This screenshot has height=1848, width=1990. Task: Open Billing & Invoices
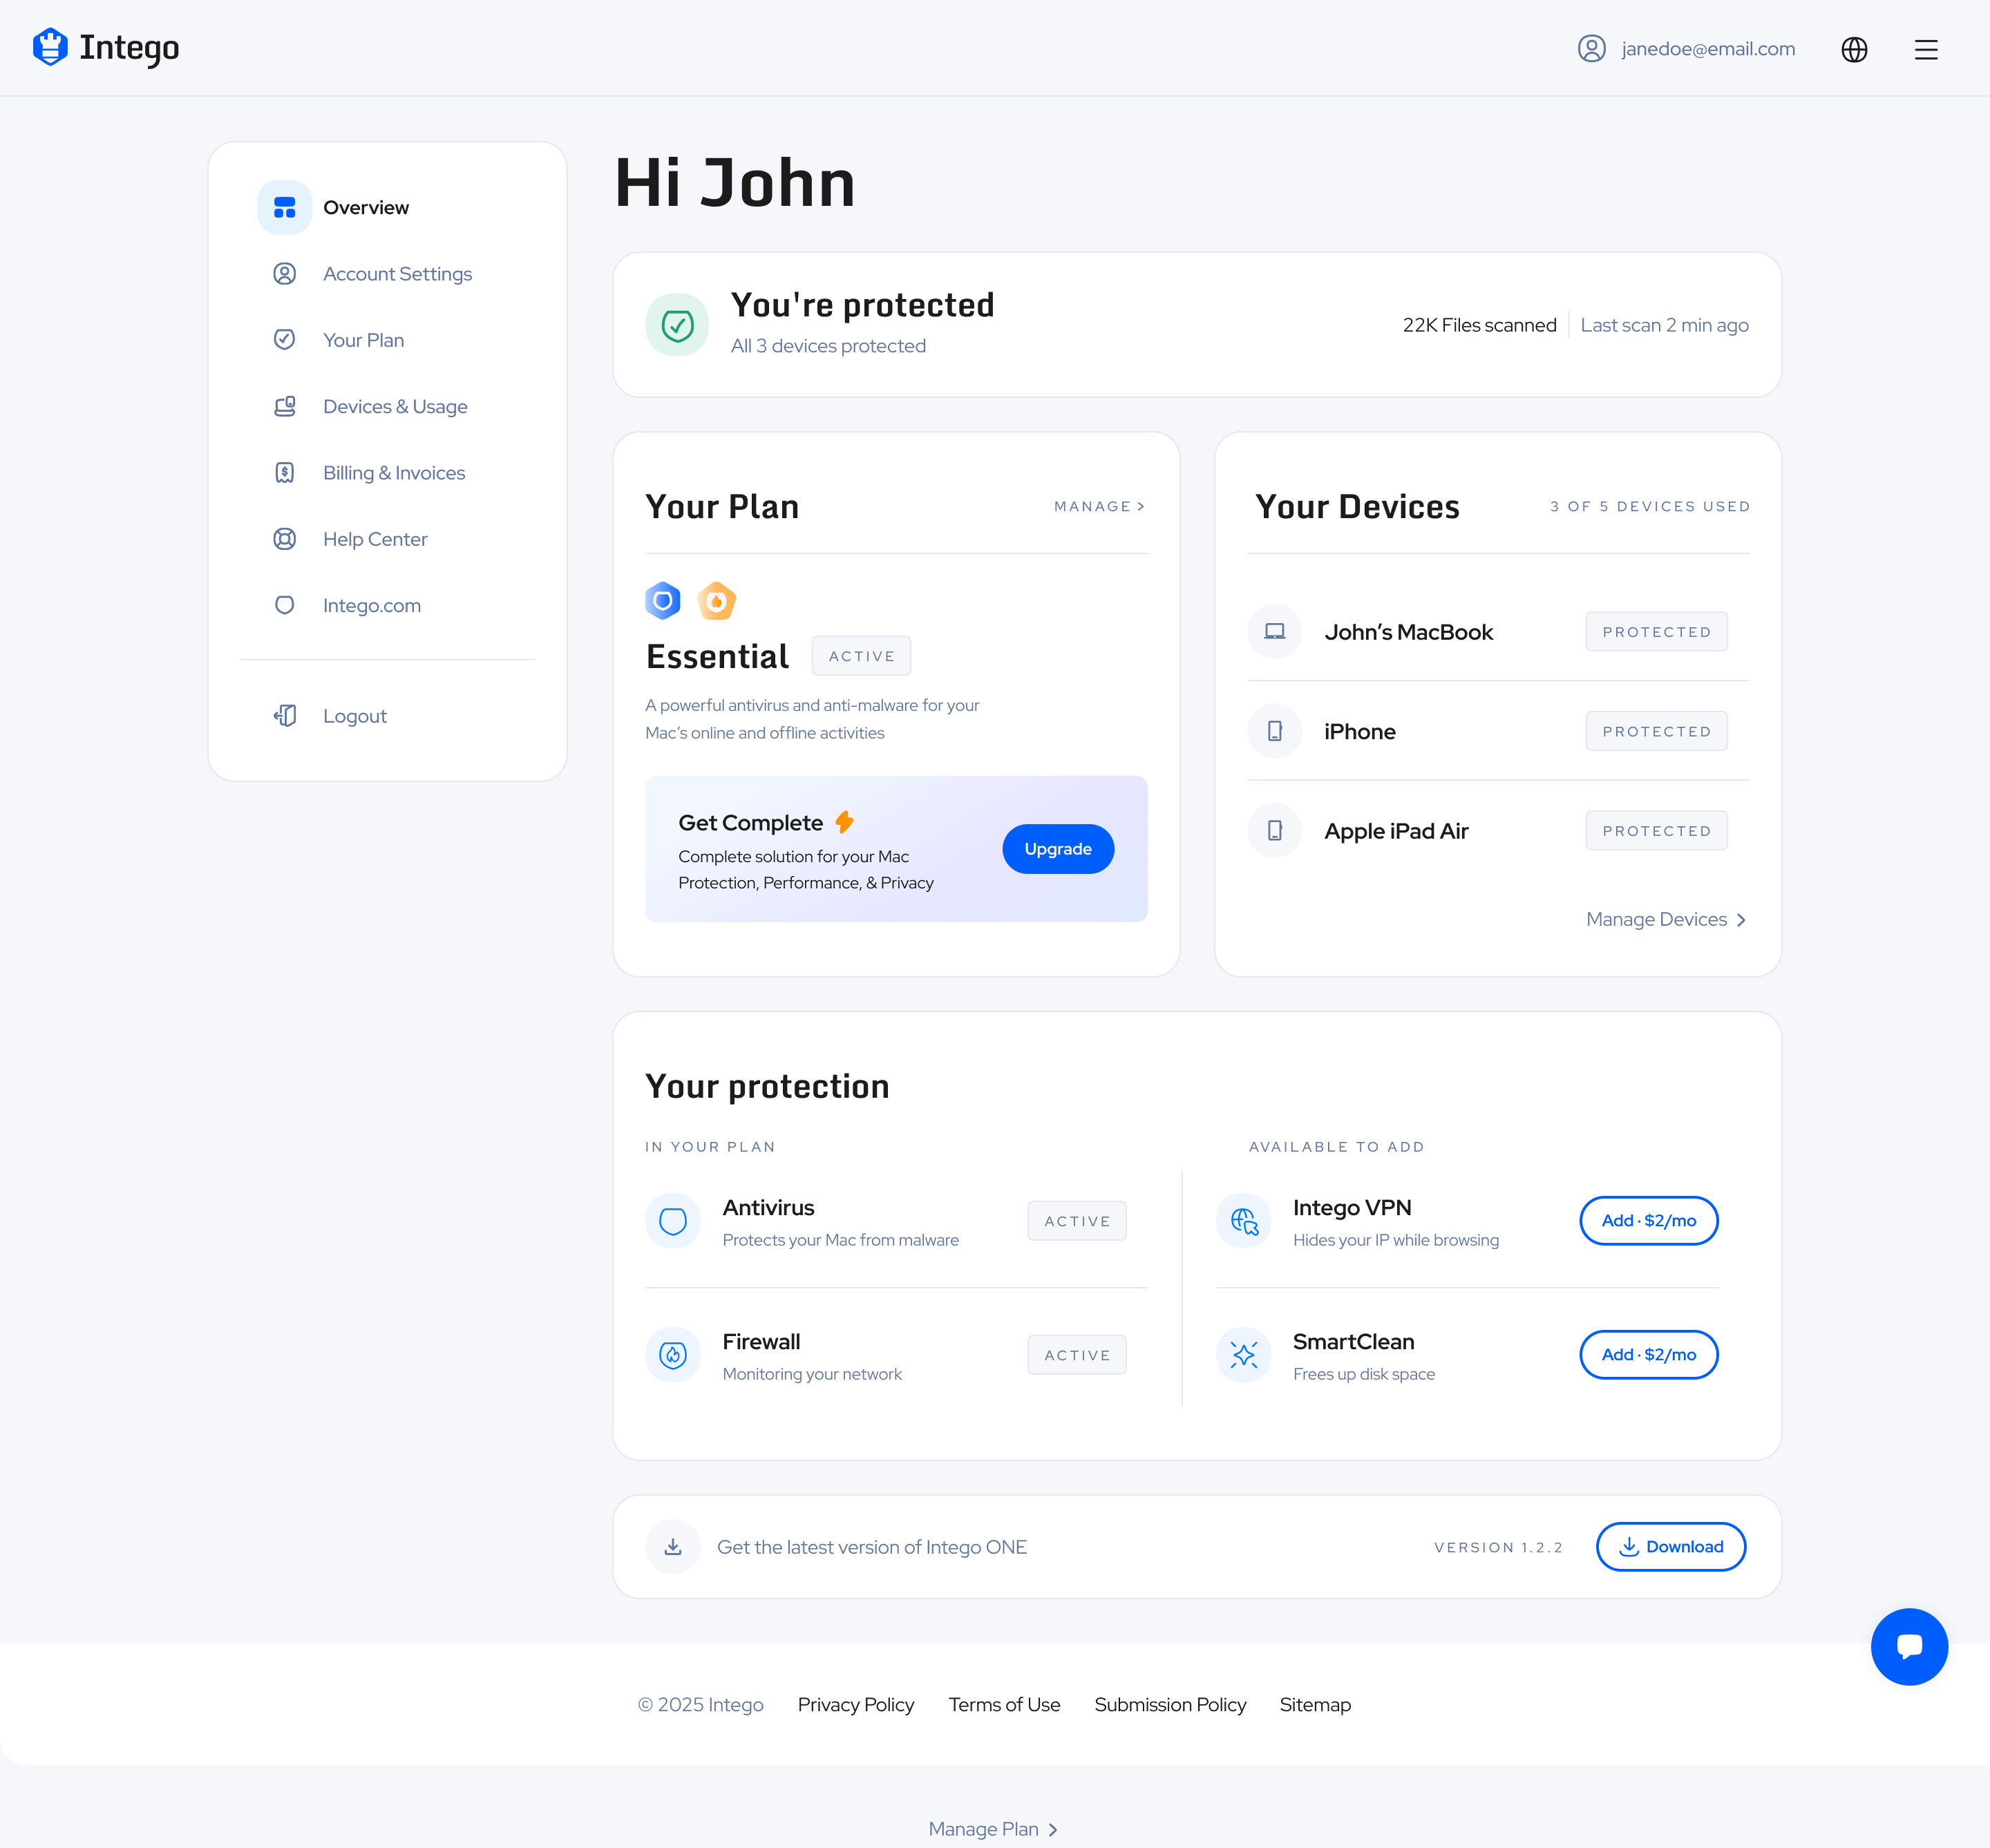(394, 472)
